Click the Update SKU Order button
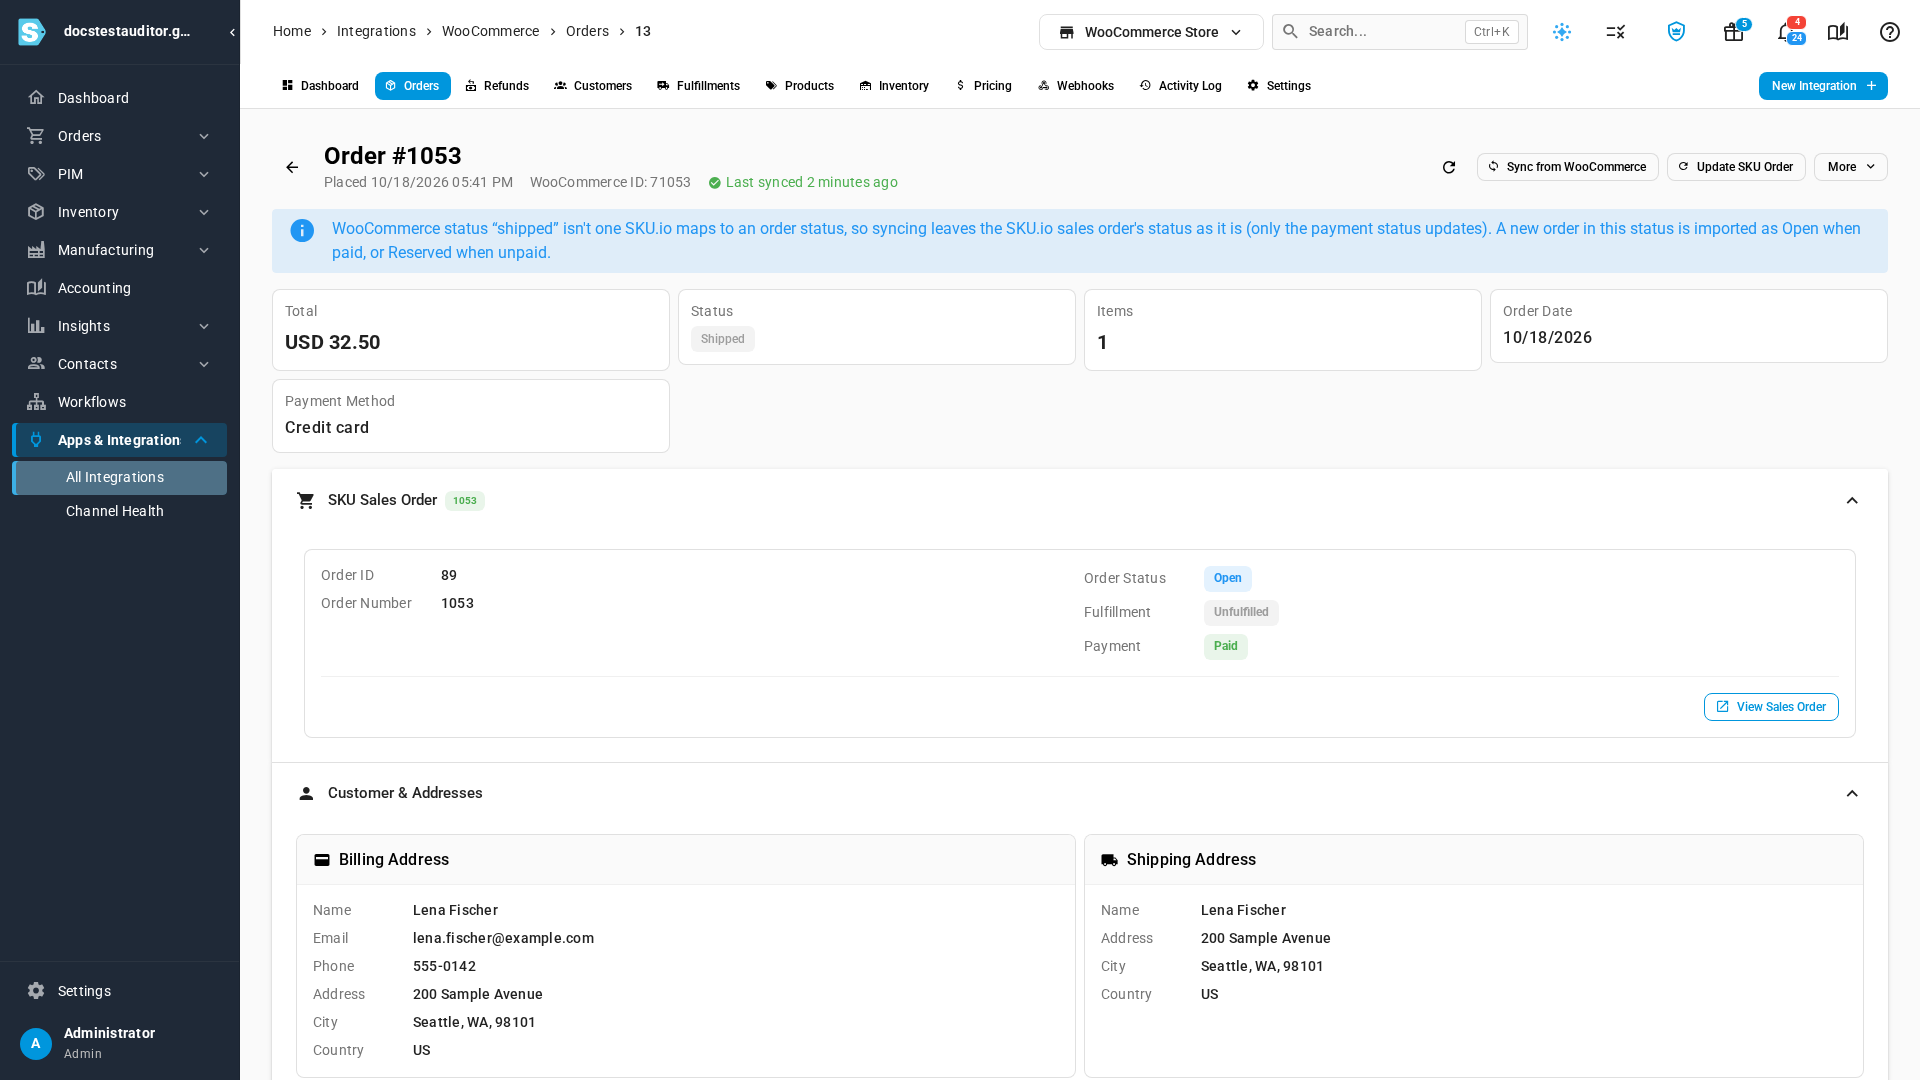The height and width of the screenshot is (1080, 1920). coord(1736,167)
